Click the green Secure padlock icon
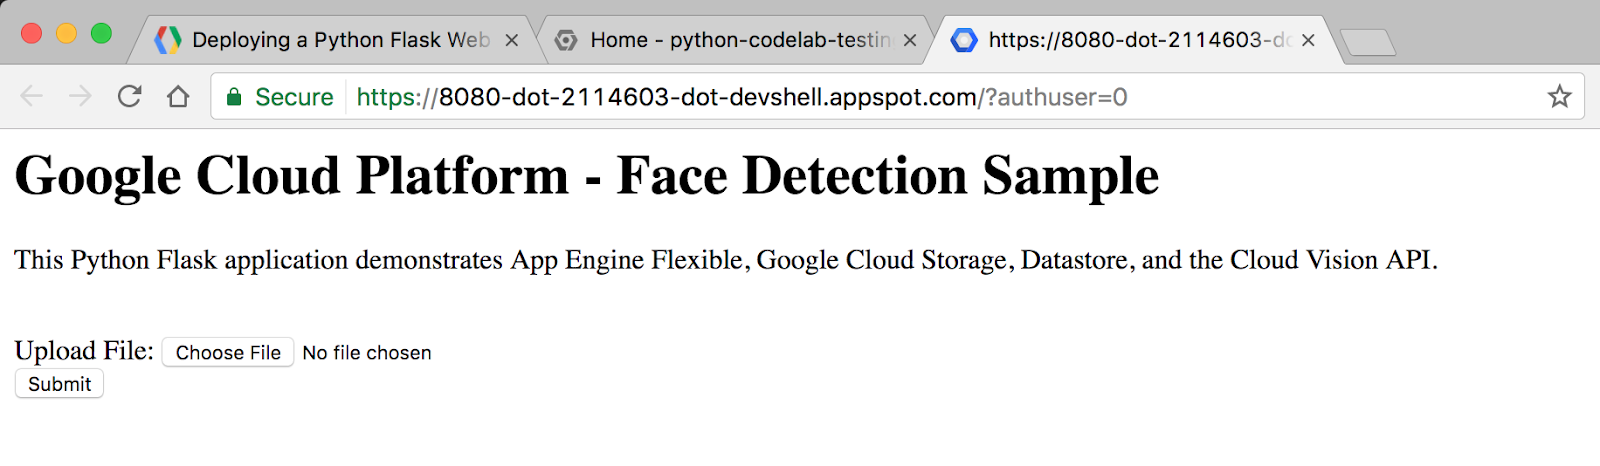 click(x=234, y=97)
